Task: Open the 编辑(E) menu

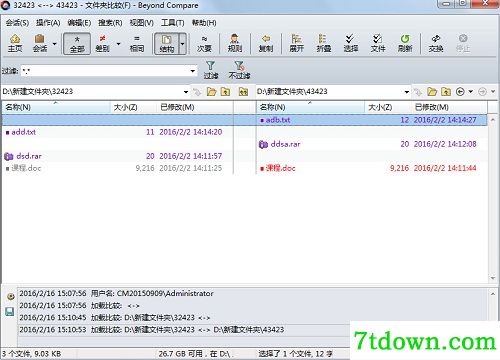Action: coord(79,23)
